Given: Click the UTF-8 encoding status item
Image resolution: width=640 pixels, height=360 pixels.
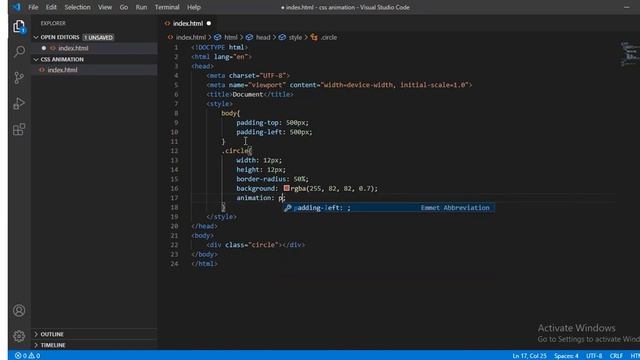Looking at the screenshot, I should 594,356.
